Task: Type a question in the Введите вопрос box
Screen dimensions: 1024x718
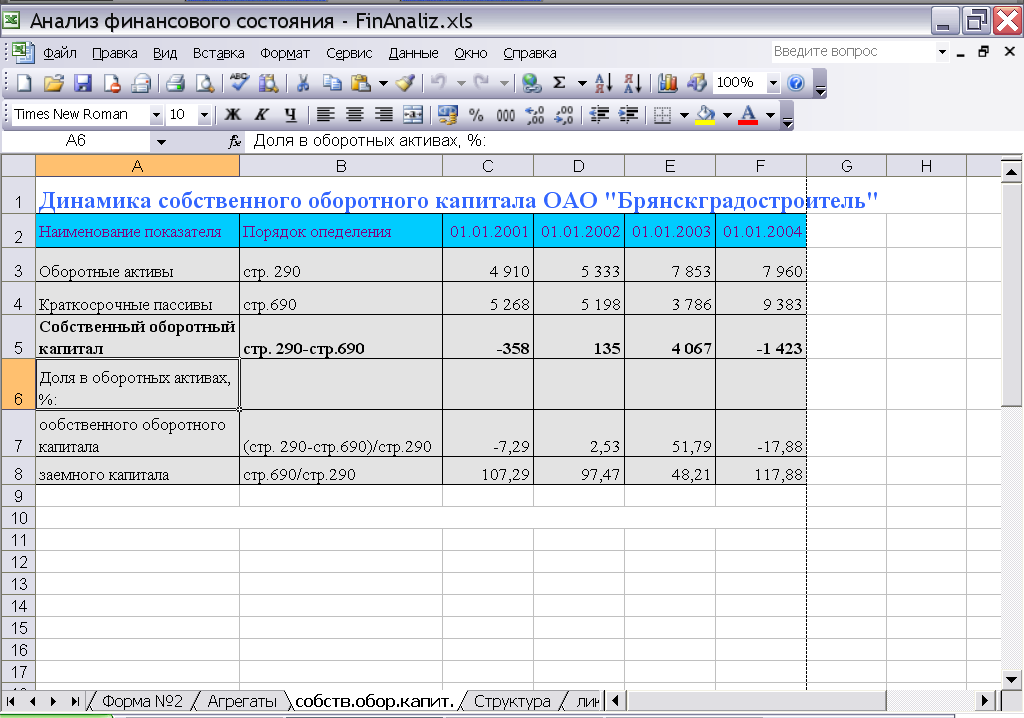Action: (x=854, y=52)
